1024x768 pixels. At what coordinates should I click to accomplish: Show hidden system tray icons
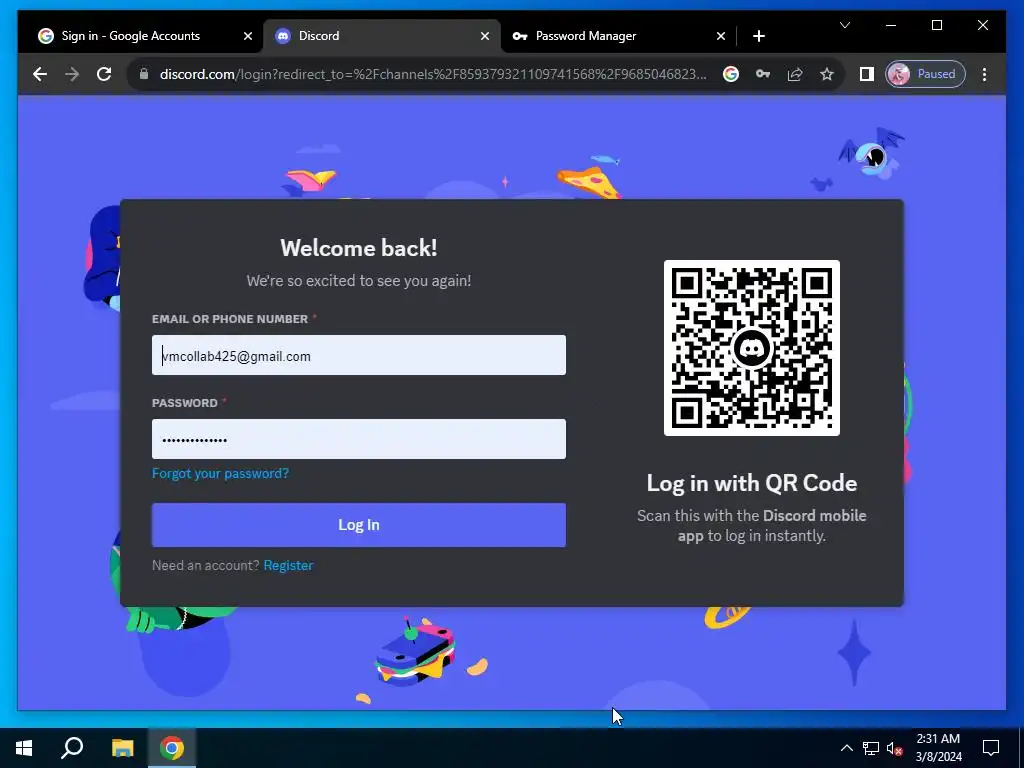[846, 748]
